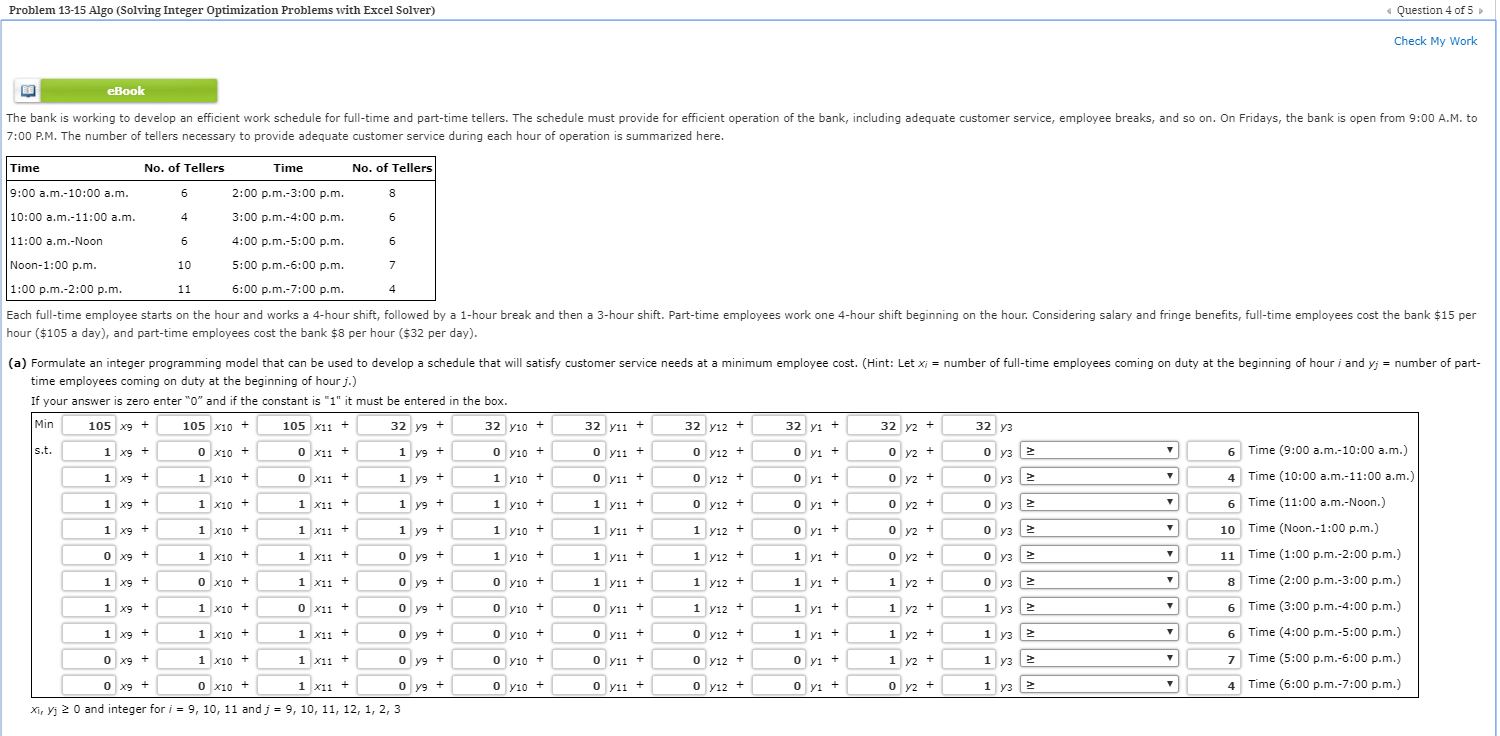The height and width of the screenshot is (736, 1500).
Task: Open inequality dropdown for 11:00 a.m.-Noon row
Action: pyautogui.click(x=1099, y=503)
